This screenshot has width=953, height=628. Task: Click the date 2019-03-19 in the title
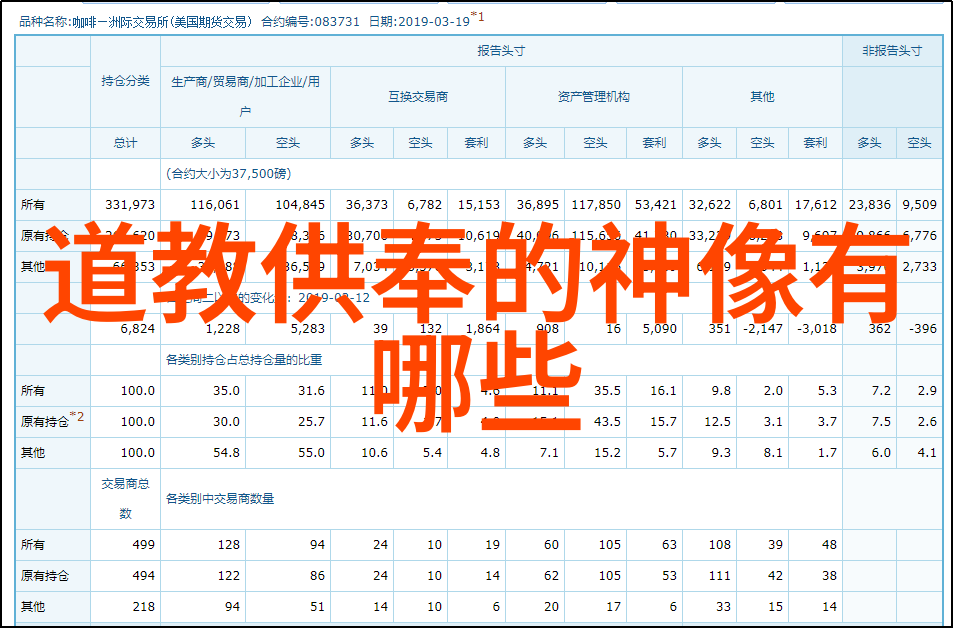pyautogui.click(x=435, y=20)
